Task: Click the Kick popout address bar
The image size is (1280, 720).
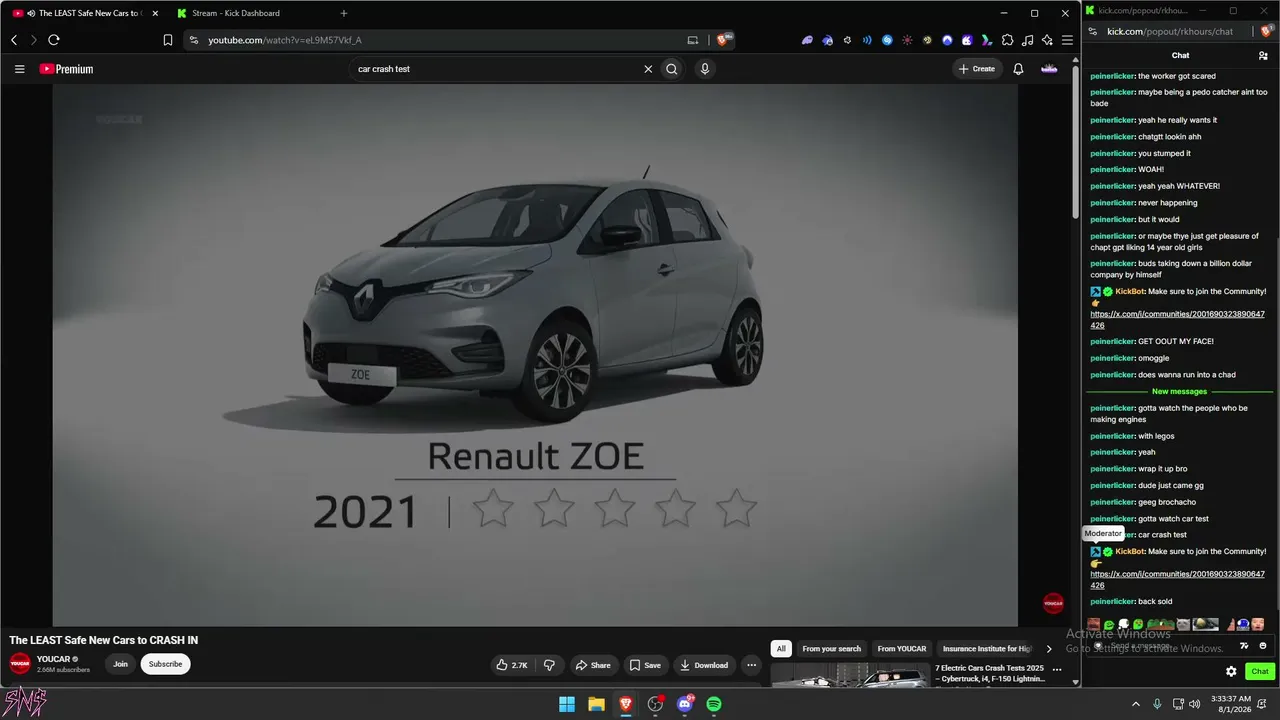Action: coord(1170,32)
